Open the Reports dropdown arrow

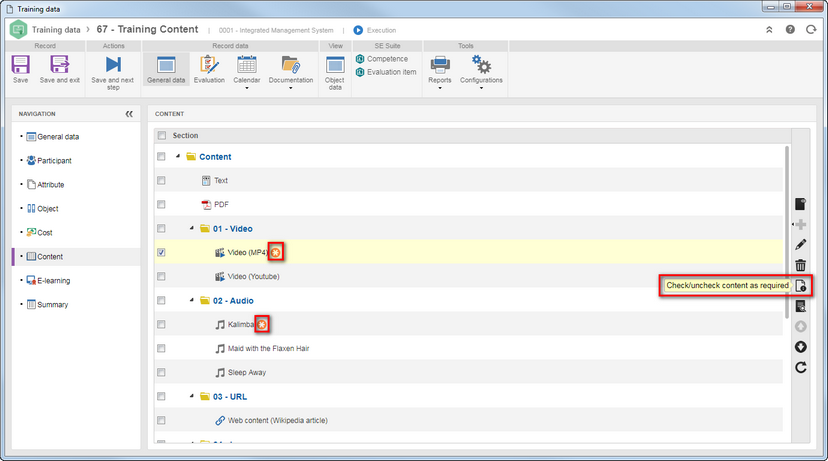(x=440, y=88)
